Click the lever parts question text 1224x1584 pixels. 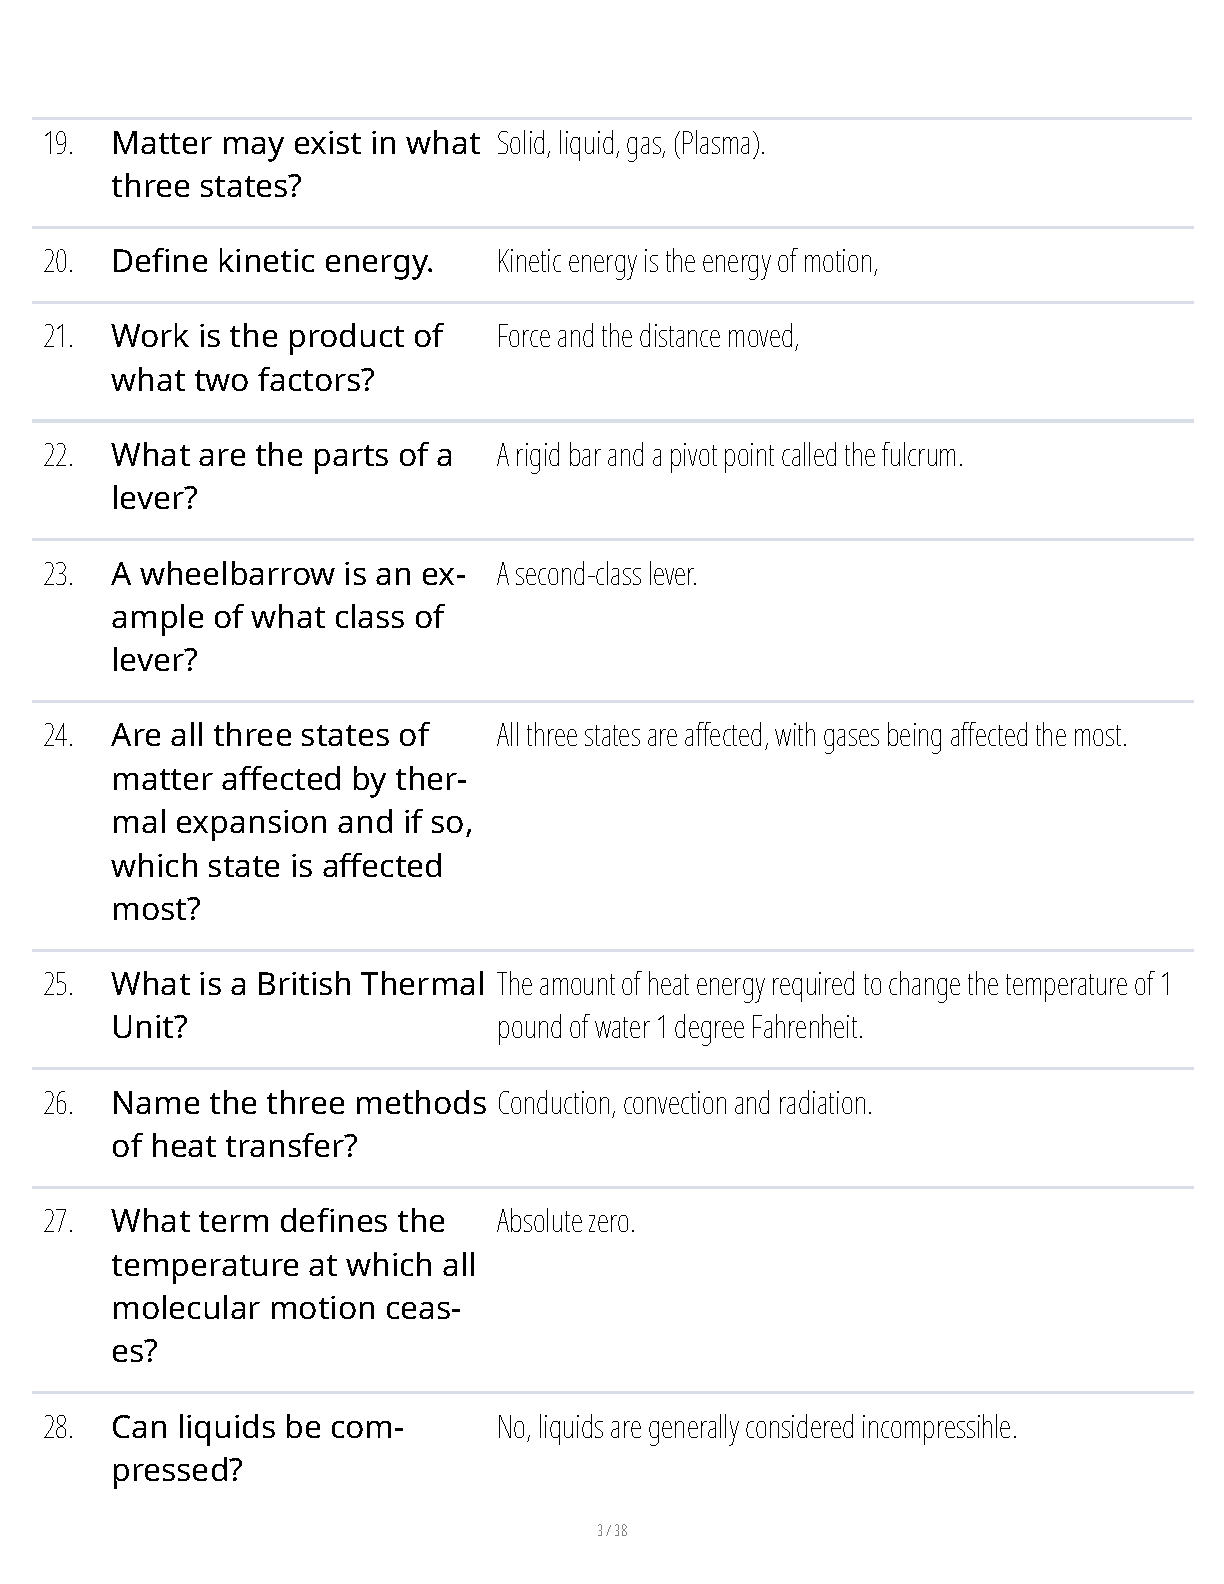pyautogui.click(x=282, y=476)
